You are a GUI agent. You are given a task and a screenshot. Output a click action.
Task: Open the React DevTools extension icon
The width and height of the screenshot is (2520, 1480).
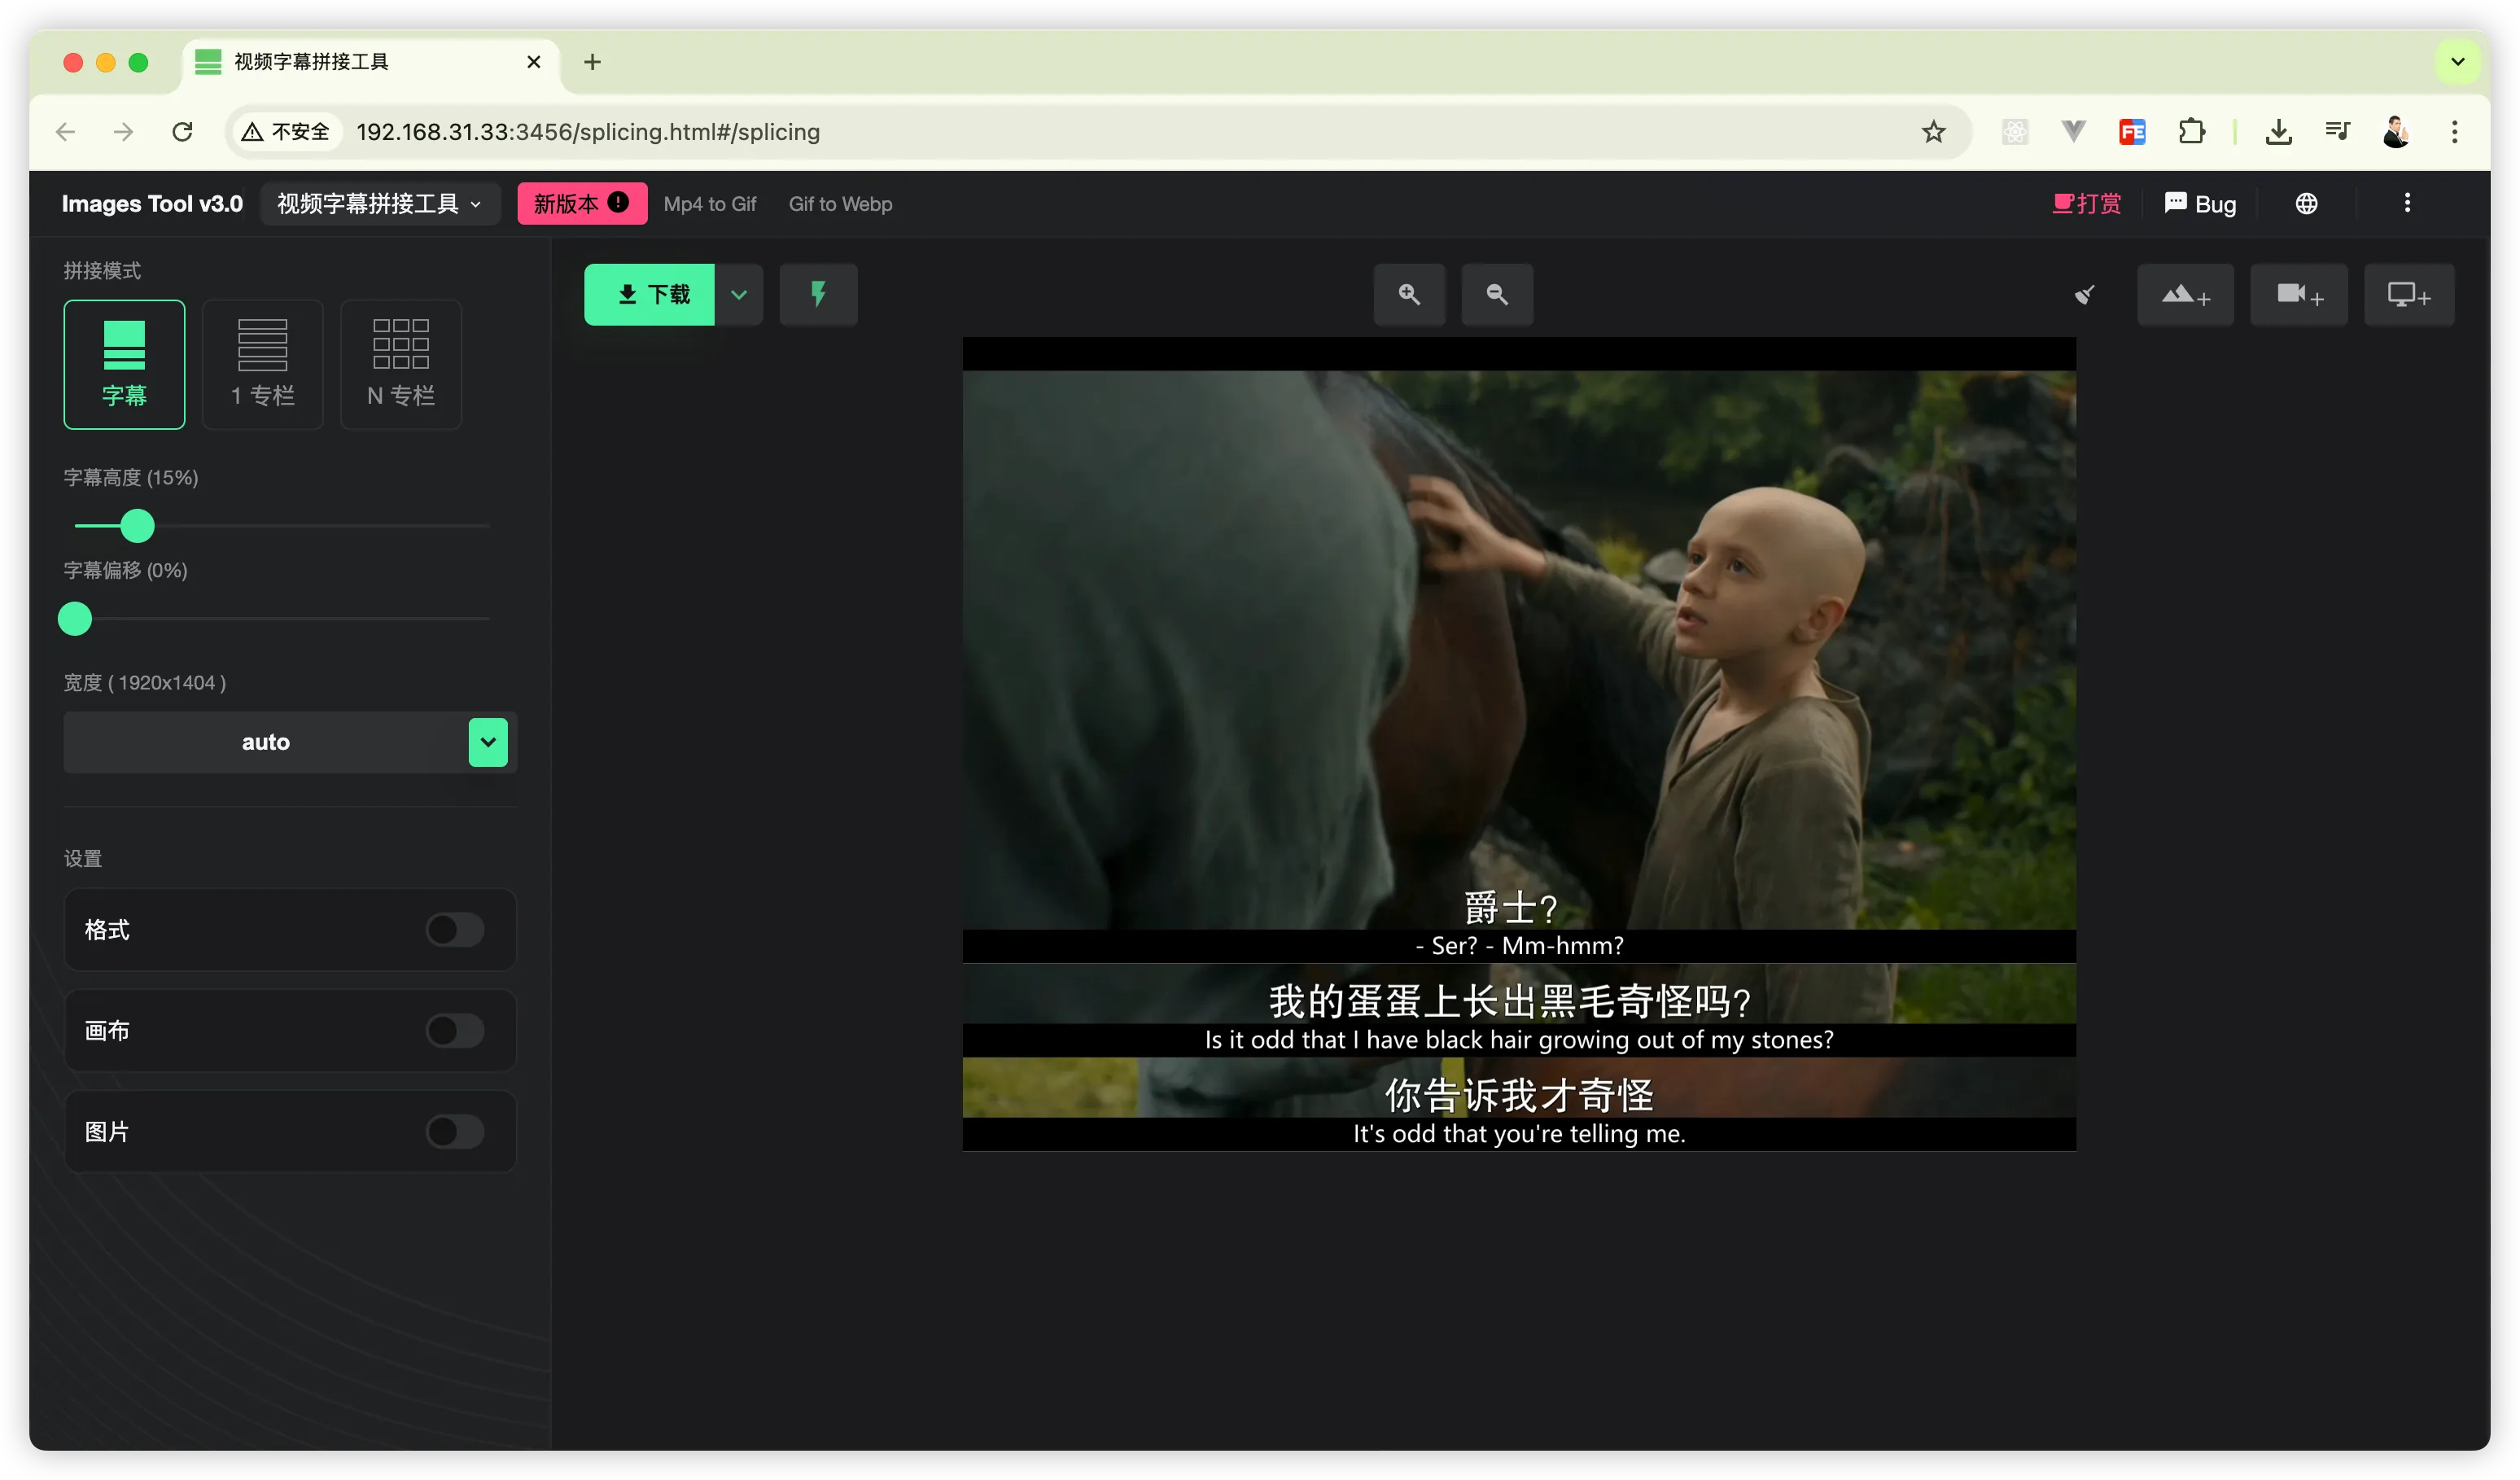pos(2015,132)
